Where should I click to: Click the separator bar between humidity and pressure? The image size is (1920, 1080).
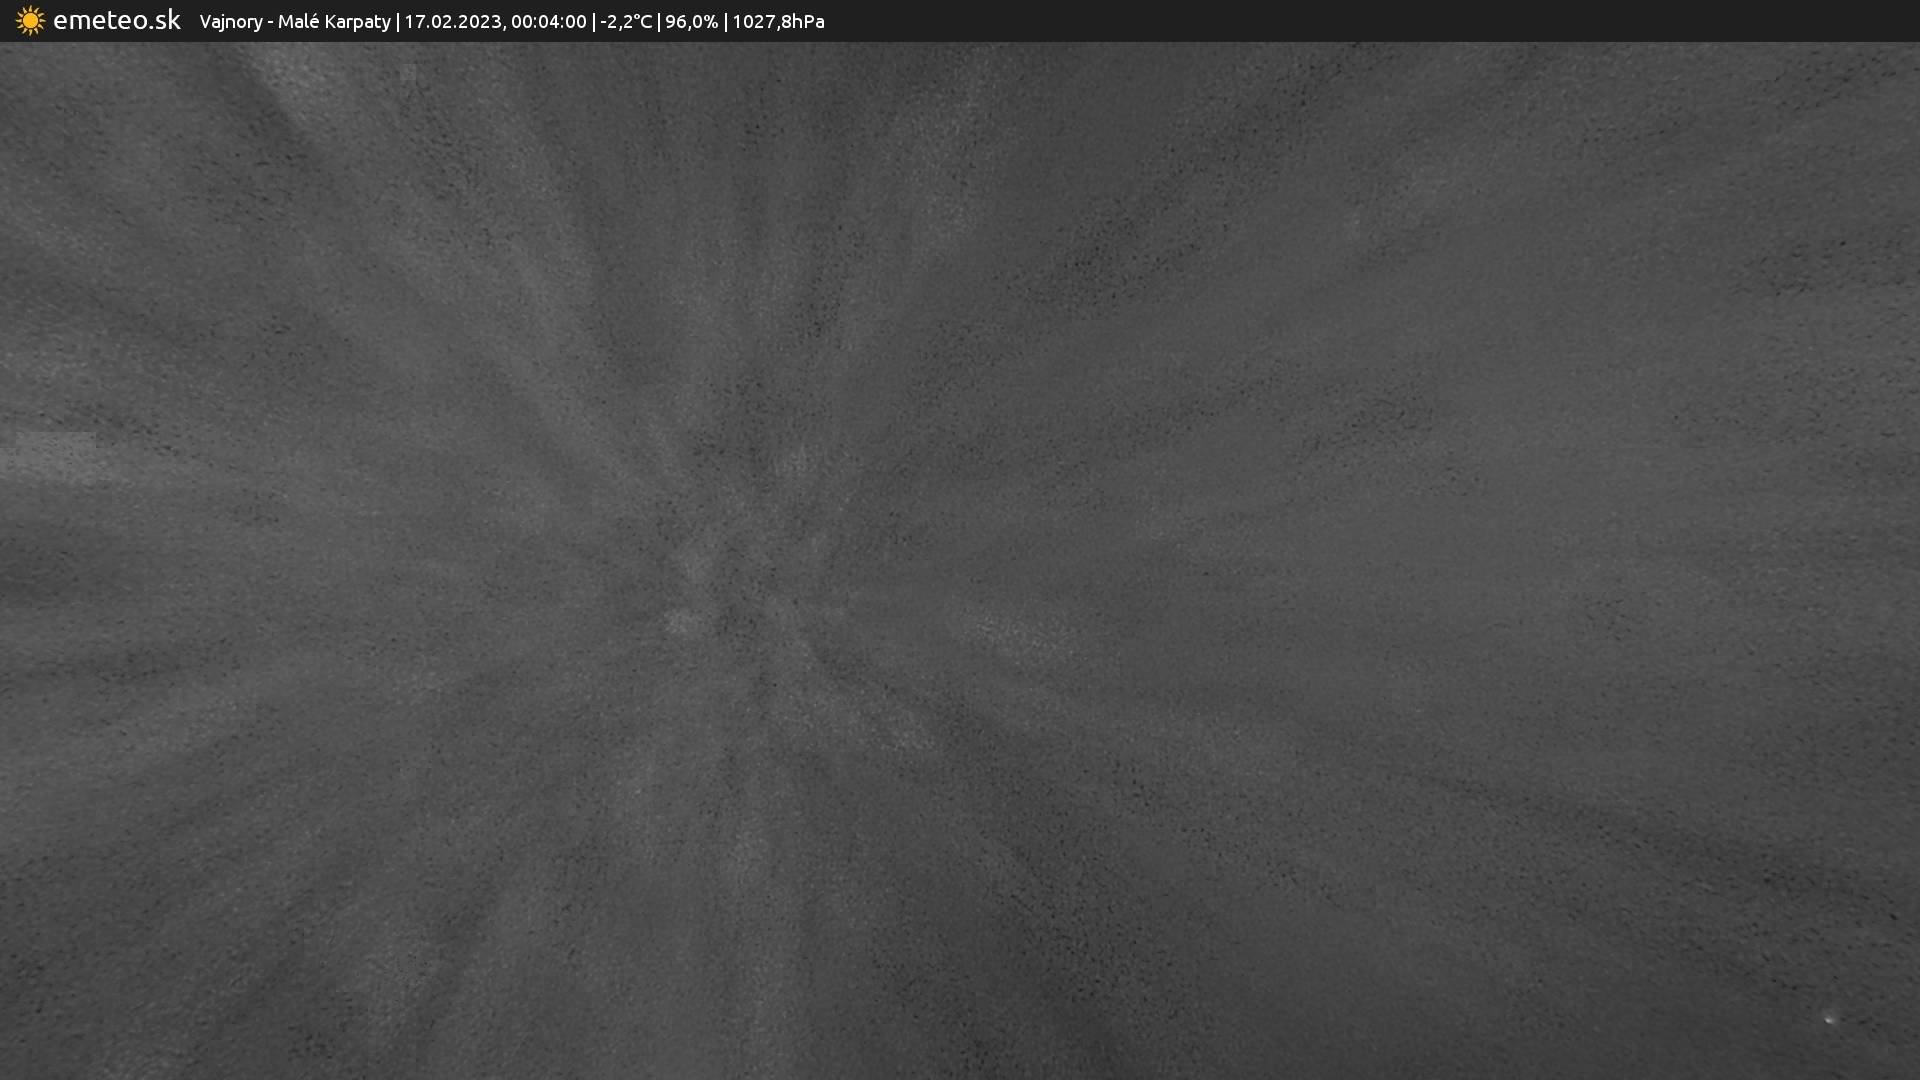(725, 22)
